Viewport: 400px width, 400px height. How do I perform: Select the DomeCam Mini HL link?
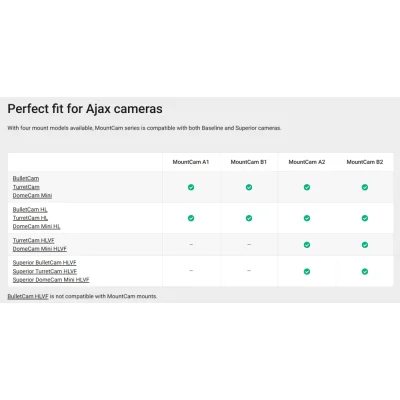click(36, 226)
